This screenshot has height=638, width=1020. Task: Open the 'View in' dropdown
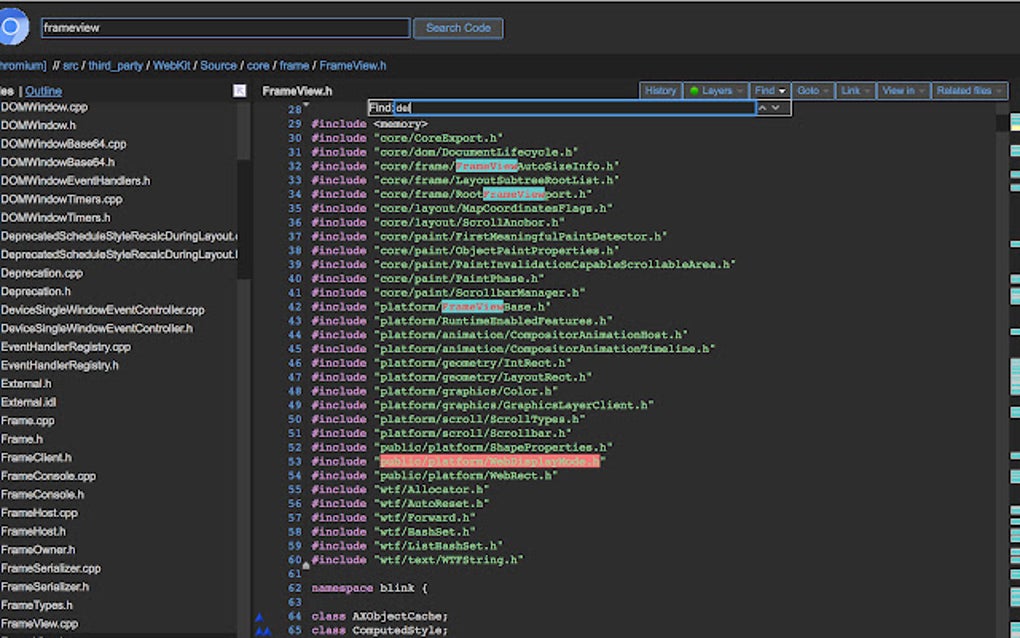(903, 90)
